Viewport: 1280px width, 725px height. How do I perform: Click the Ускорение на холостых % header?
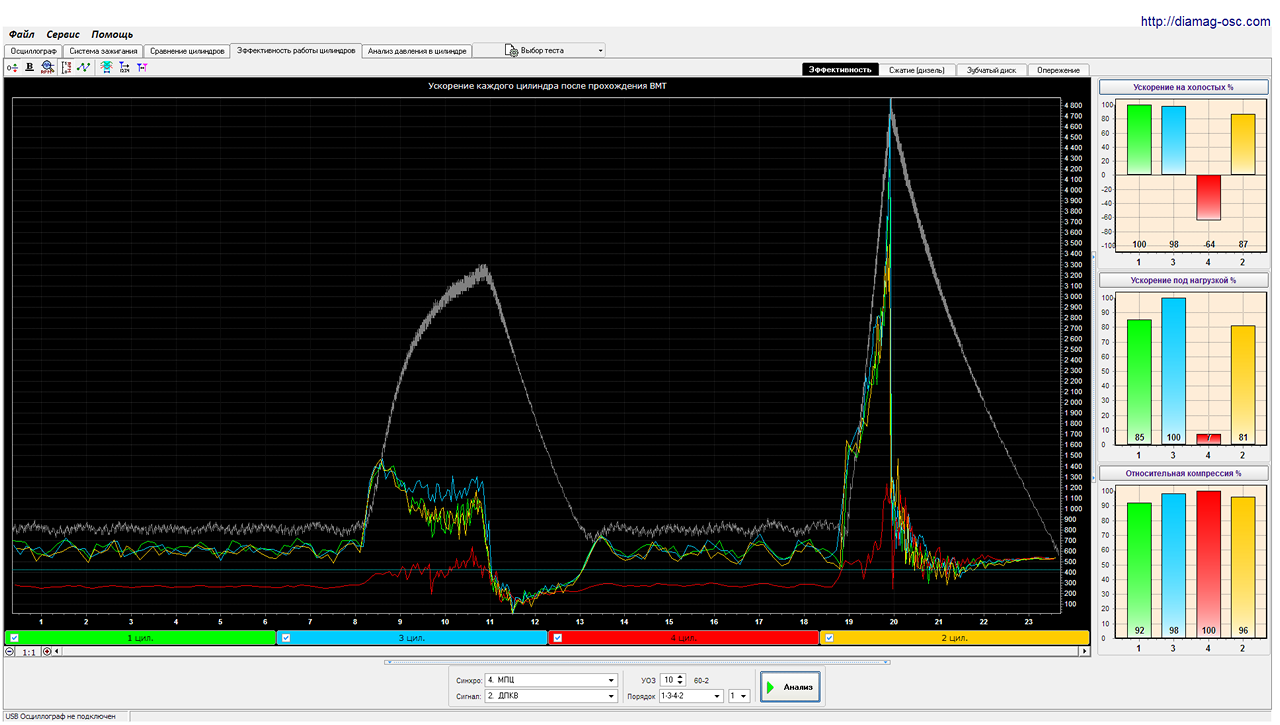(x=1183, y=88)
